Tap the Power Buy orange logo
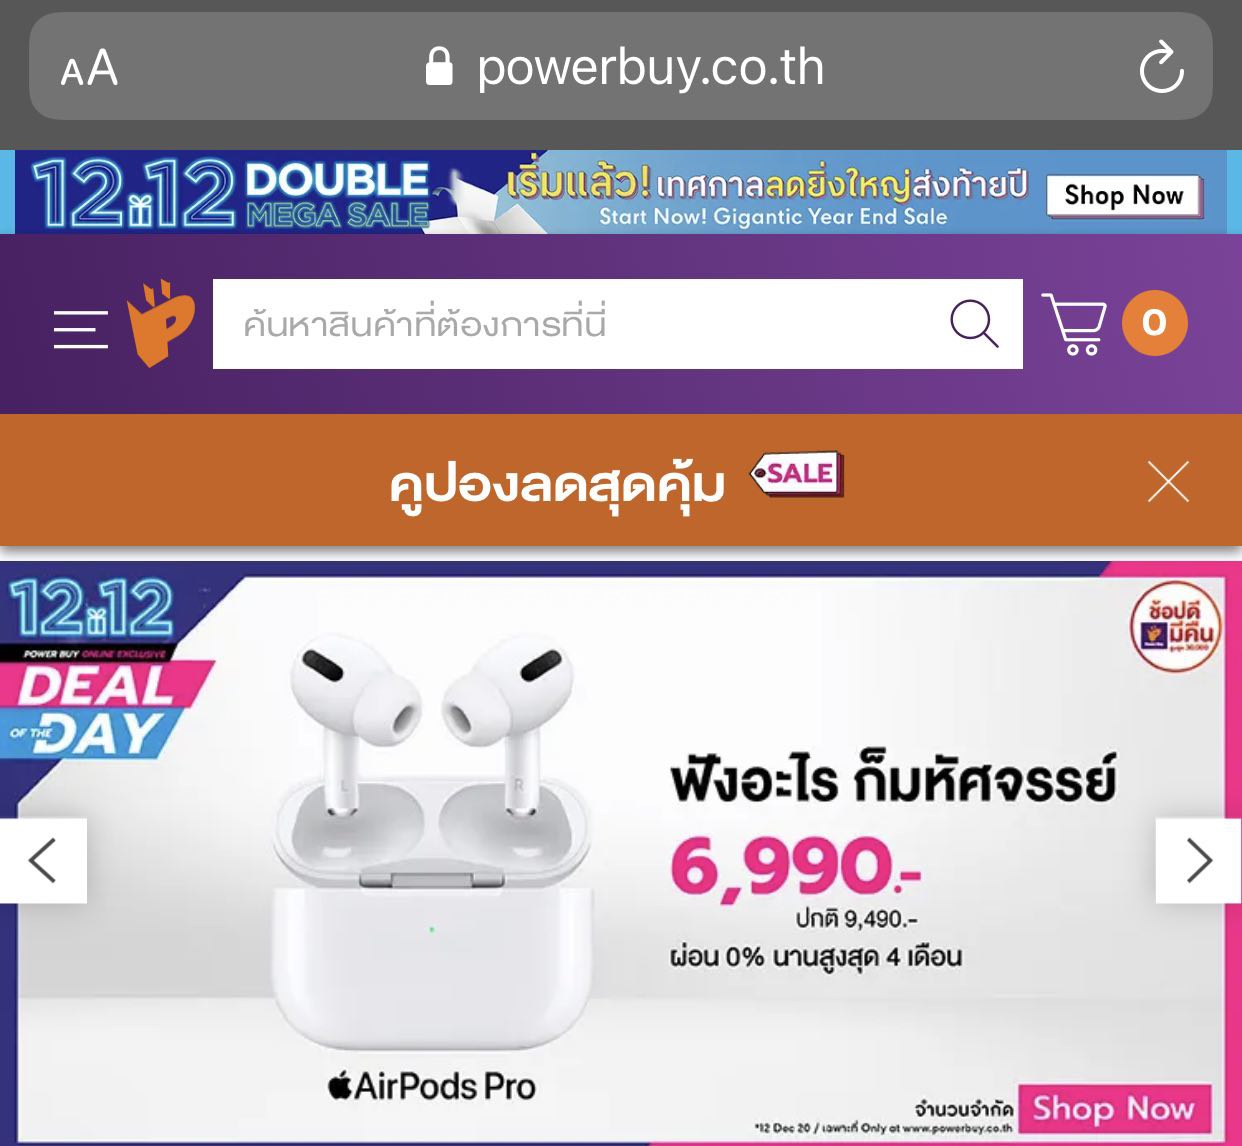Image resolution: width=1242 pixels, height=1146 pixels. coord(160,323)
